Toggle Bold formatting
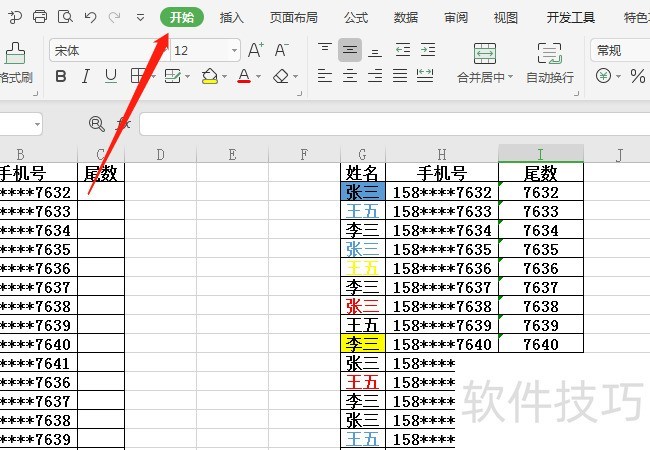The image size is (650, 450). 61,76
